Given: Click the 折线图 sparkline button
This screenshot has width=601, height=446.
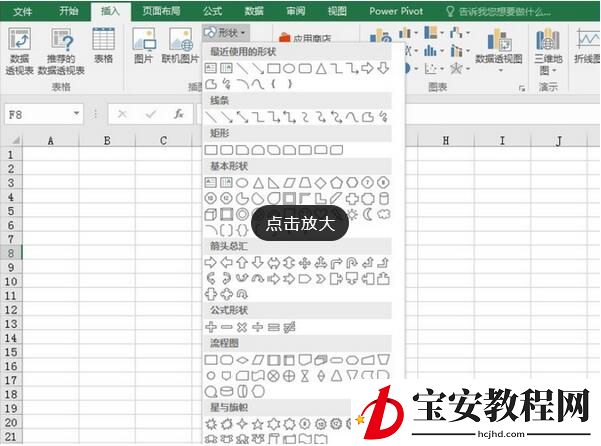Looking at the screenshot, I should [x=587, y=45].
